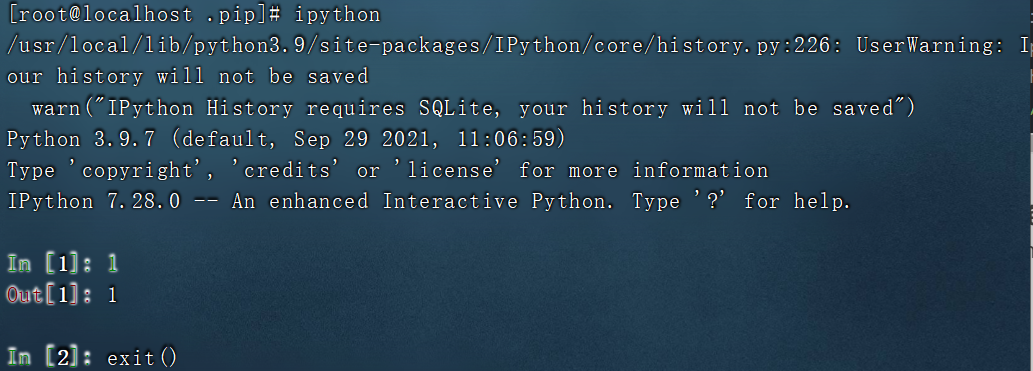Click "Type '?' for help." text
This screenshot has height=371, width=1033.
click(742, 201)
